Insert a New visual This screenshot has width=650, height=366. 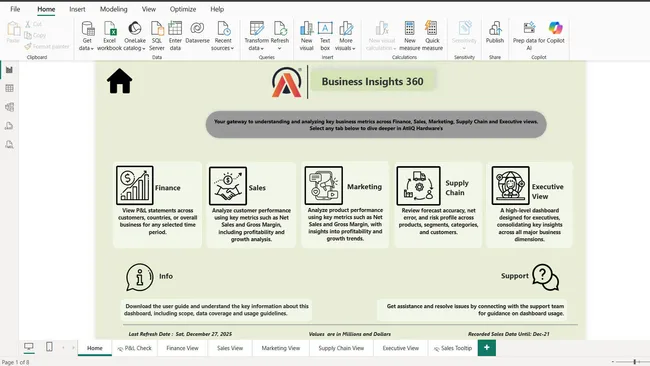coord(306,36)
